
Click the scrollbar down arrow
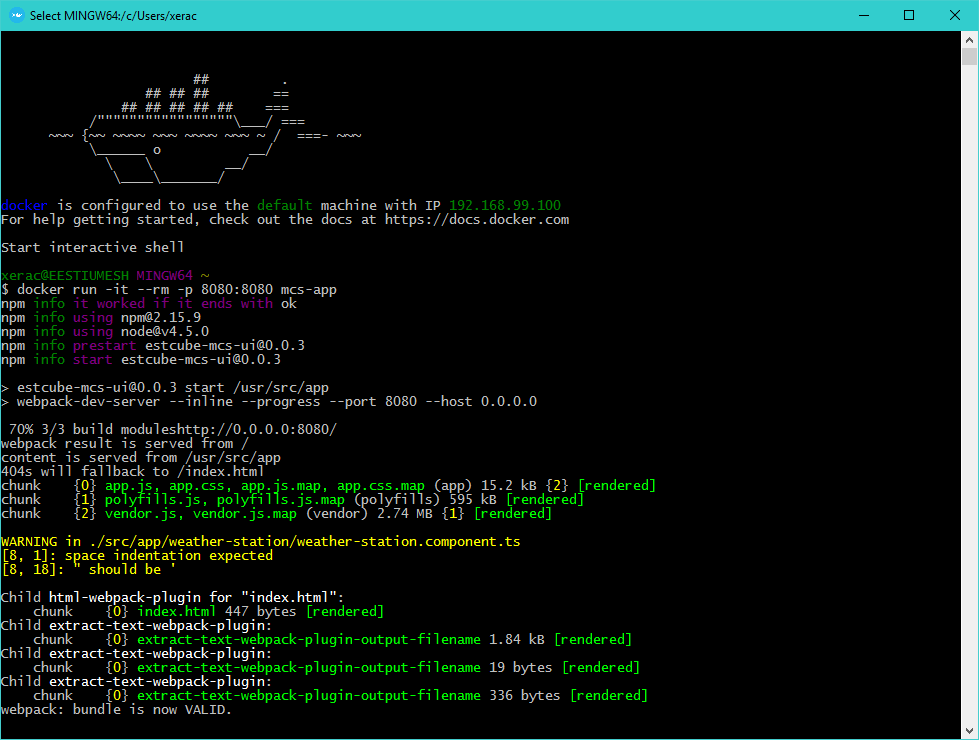point(969,729)
